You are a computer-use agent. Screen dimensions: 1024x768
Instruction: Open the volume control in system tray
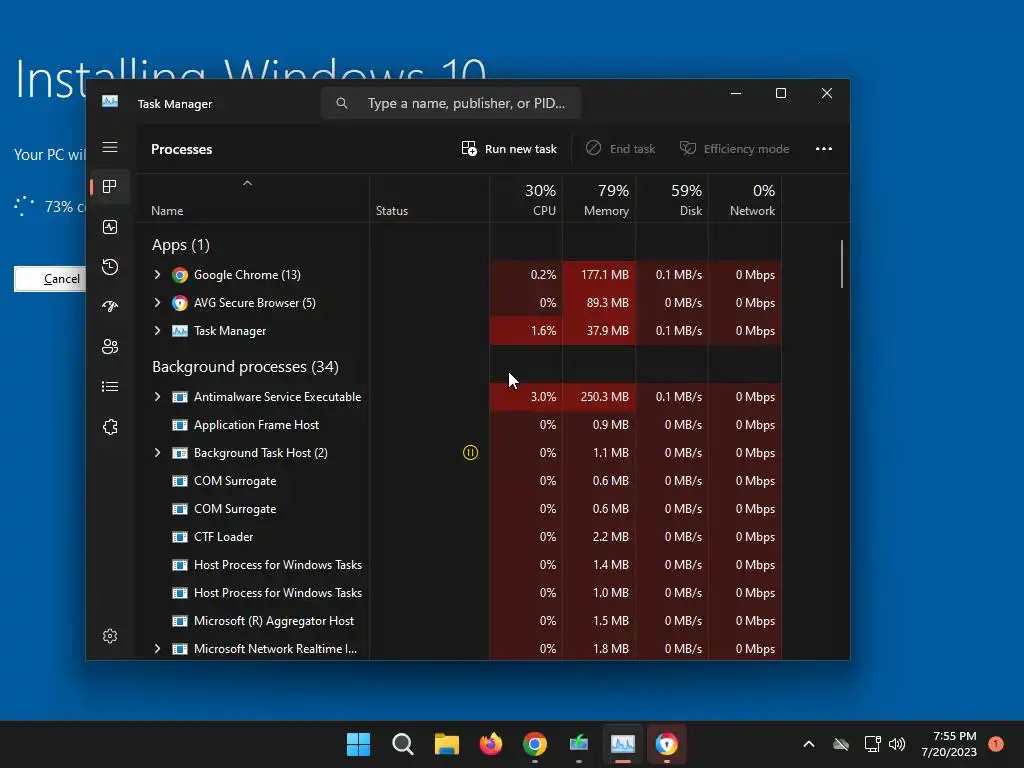pyautogui.click(x=897, y=744)
